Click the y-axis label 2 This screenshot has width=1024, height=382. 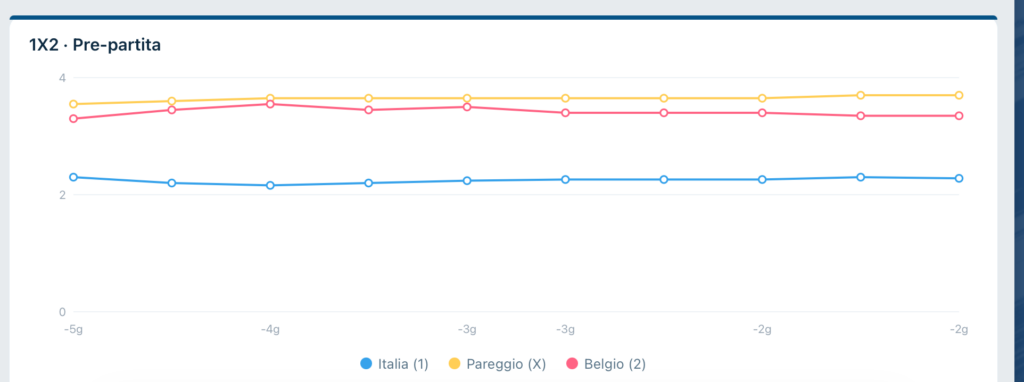[x=62, y=195]
